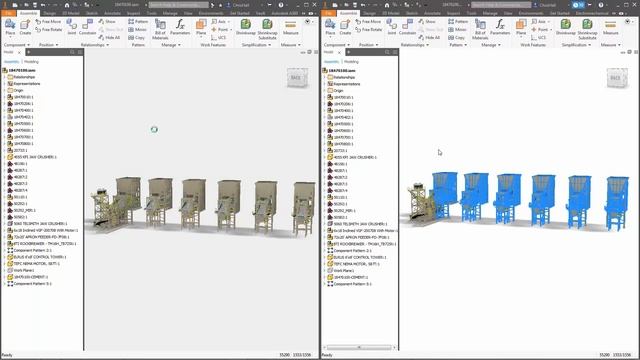
Task: Click UCS tool in left window
Action: pos(219,38)
